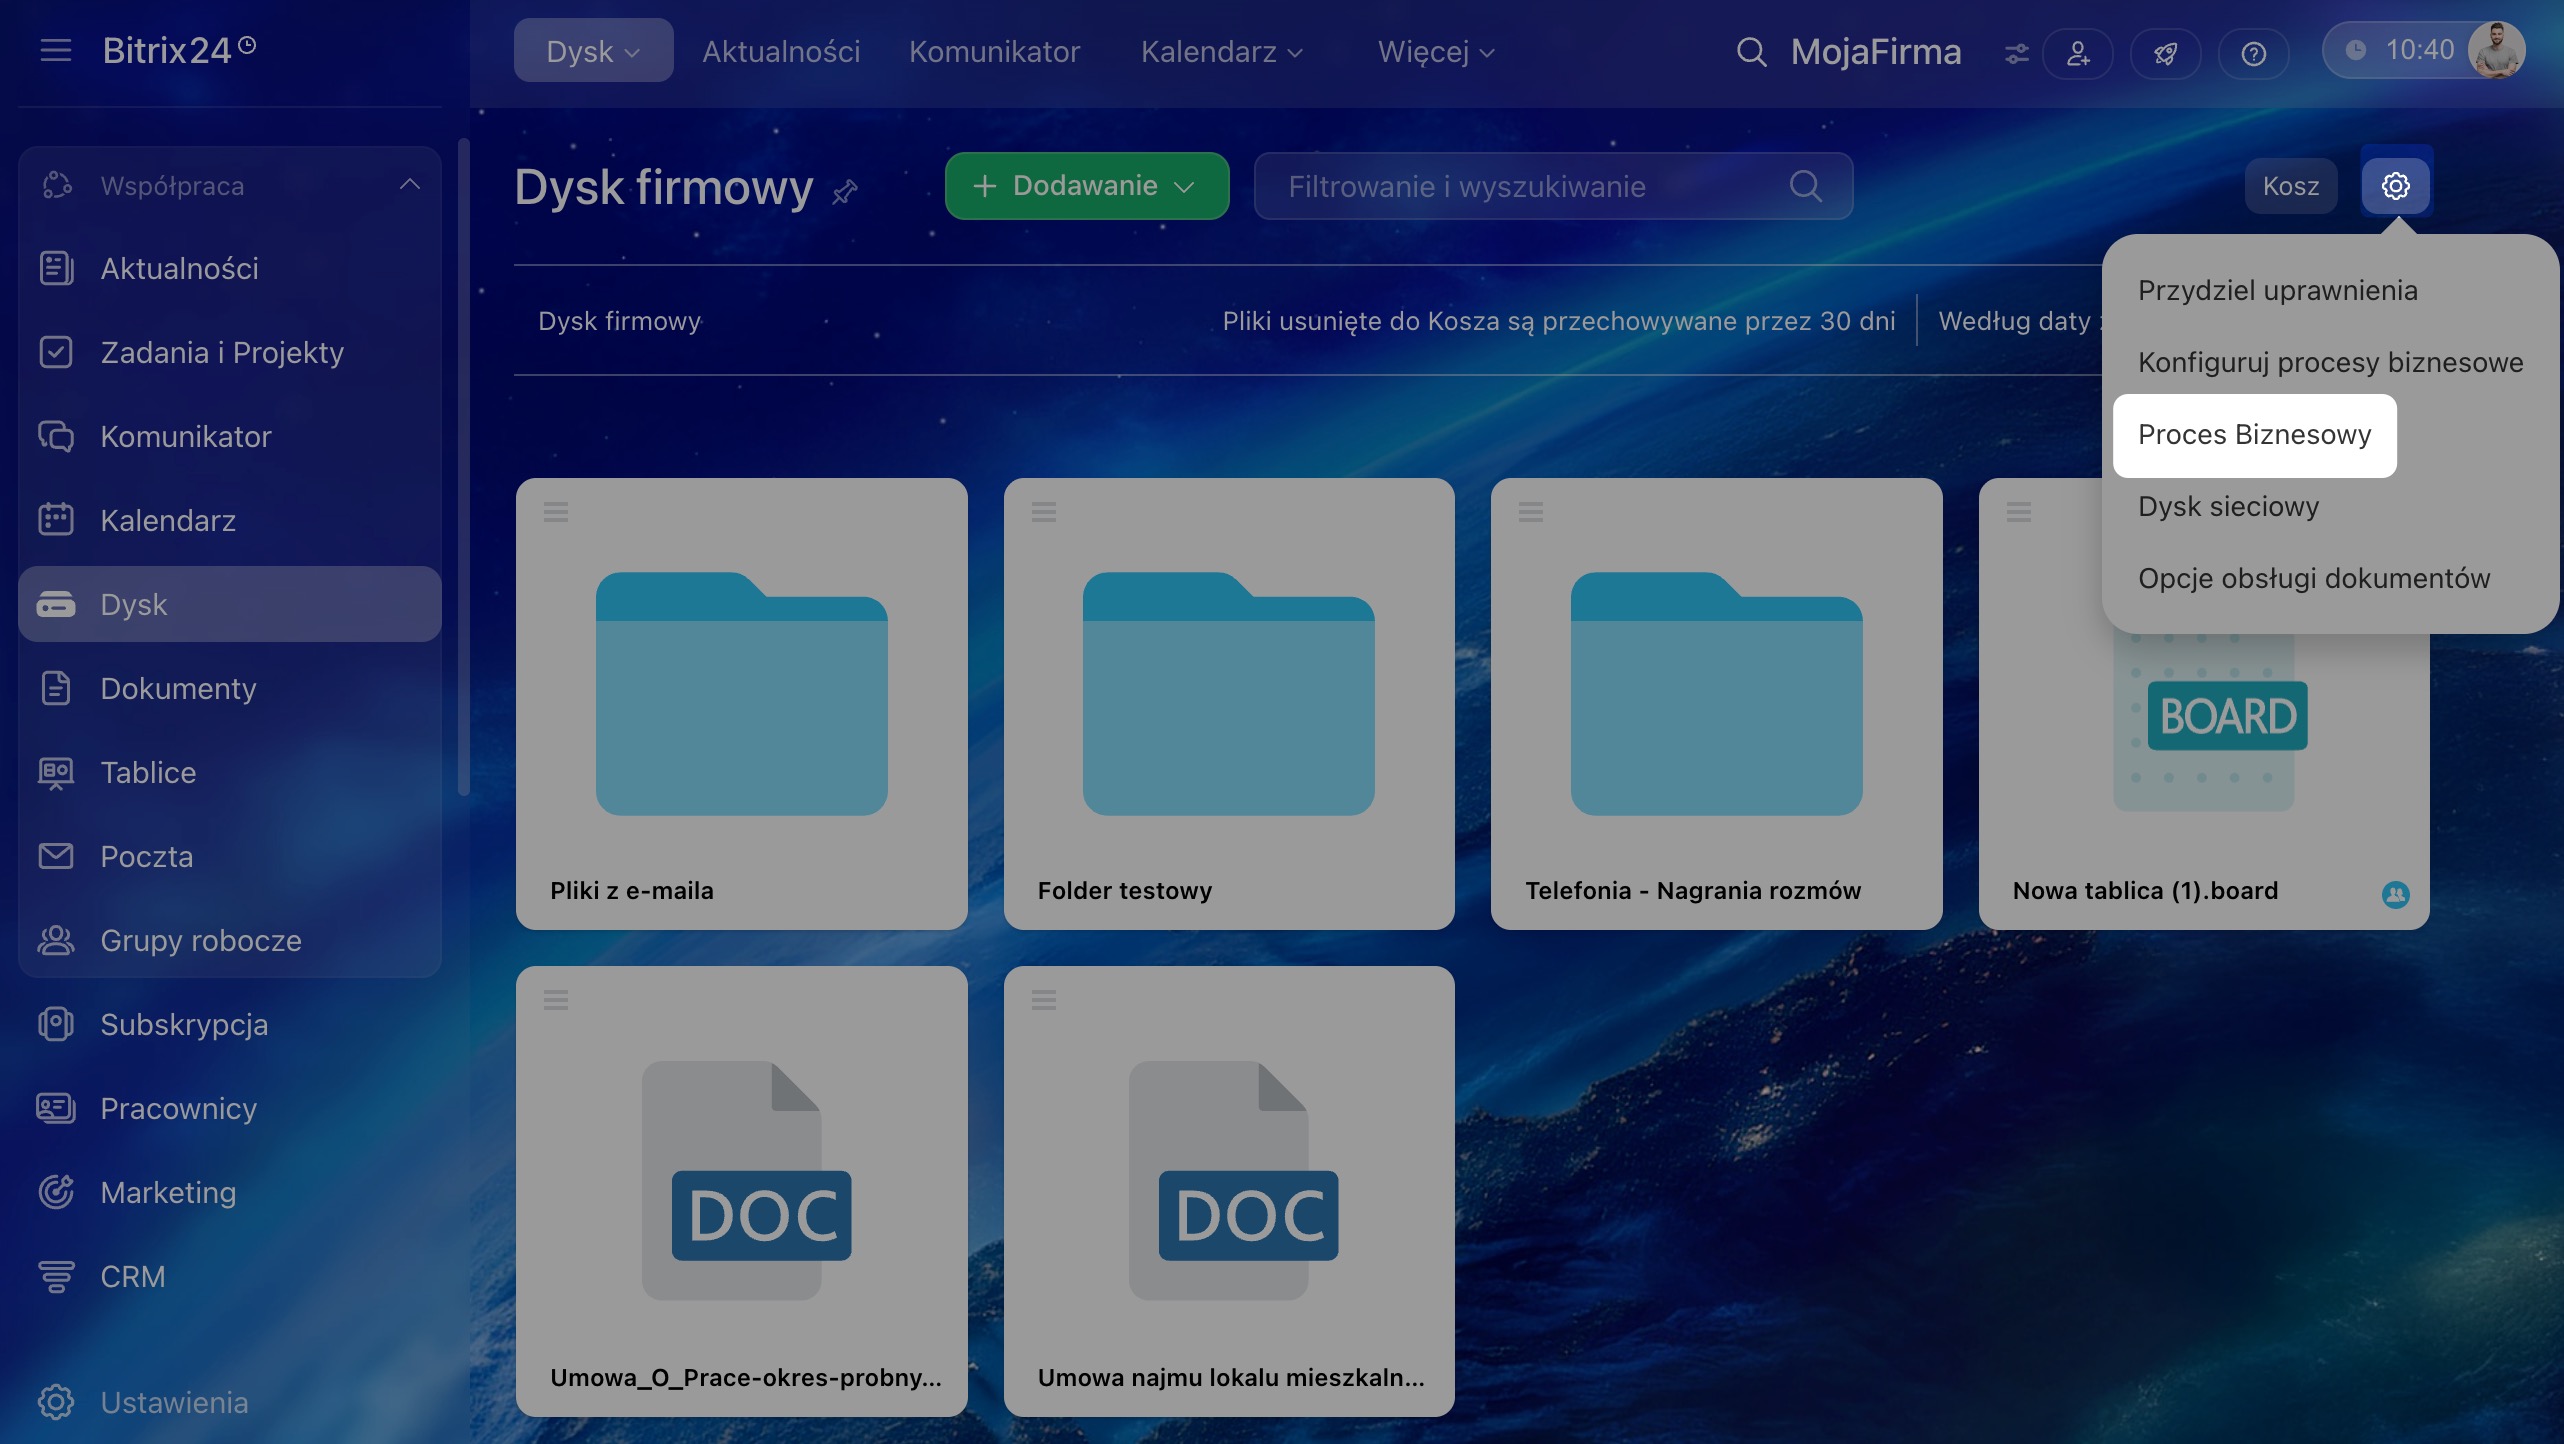Open the Folder testowy thumbnail
Viewport: 2564px width, 1444px height.
click(1228, 693)
